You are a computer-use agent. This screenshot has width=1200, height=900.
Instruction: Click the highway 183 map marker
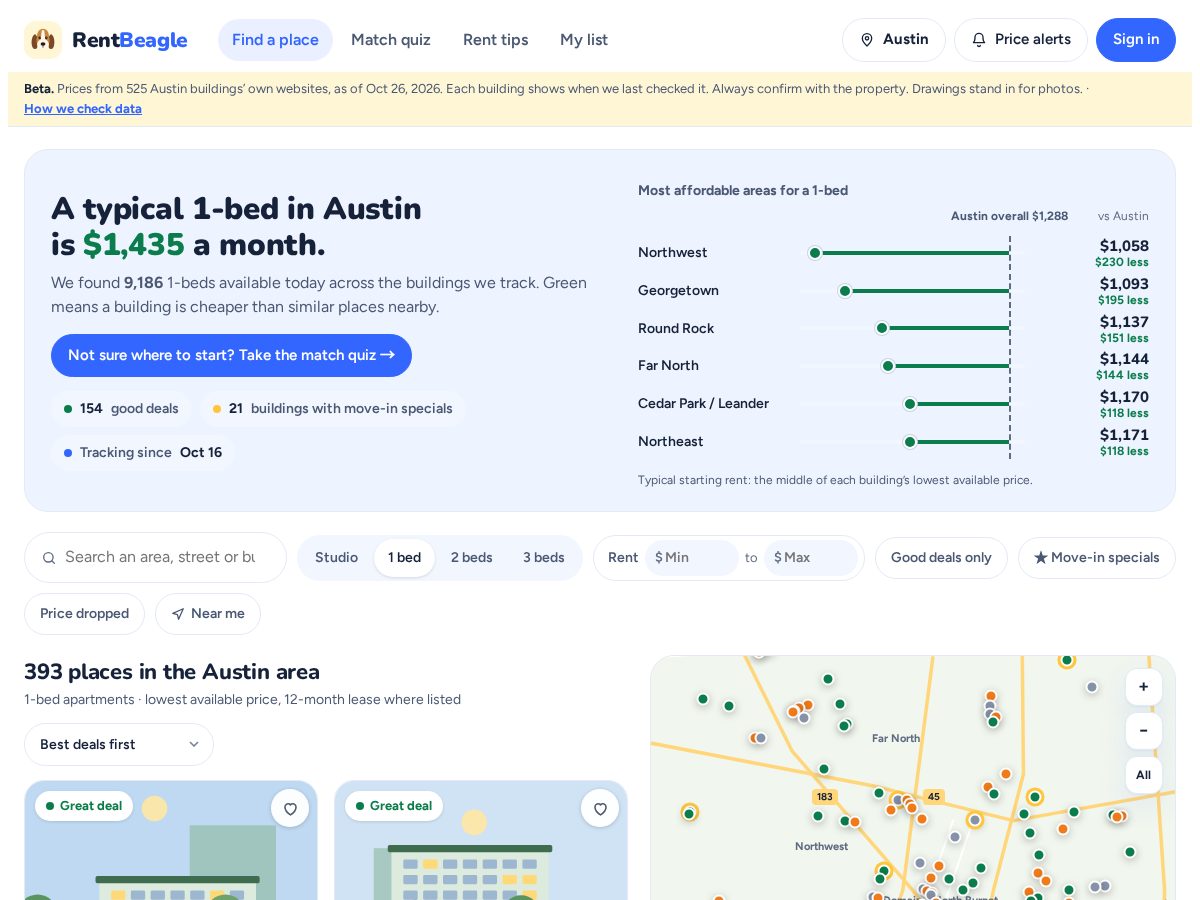coord(825,797)
